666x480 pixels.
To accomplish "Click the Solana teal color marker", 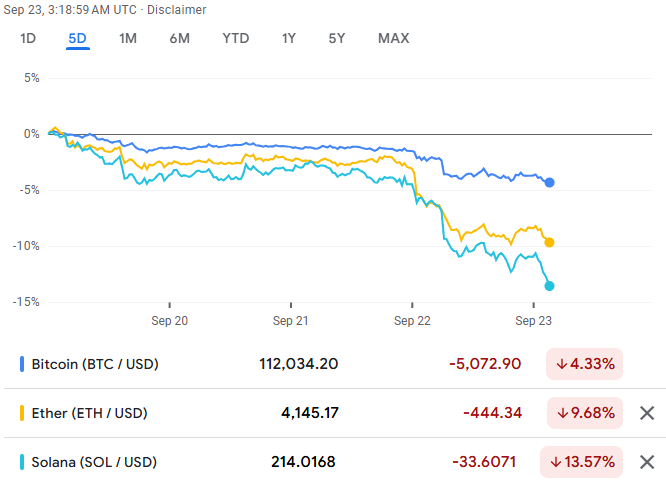I will pos(22,462).
